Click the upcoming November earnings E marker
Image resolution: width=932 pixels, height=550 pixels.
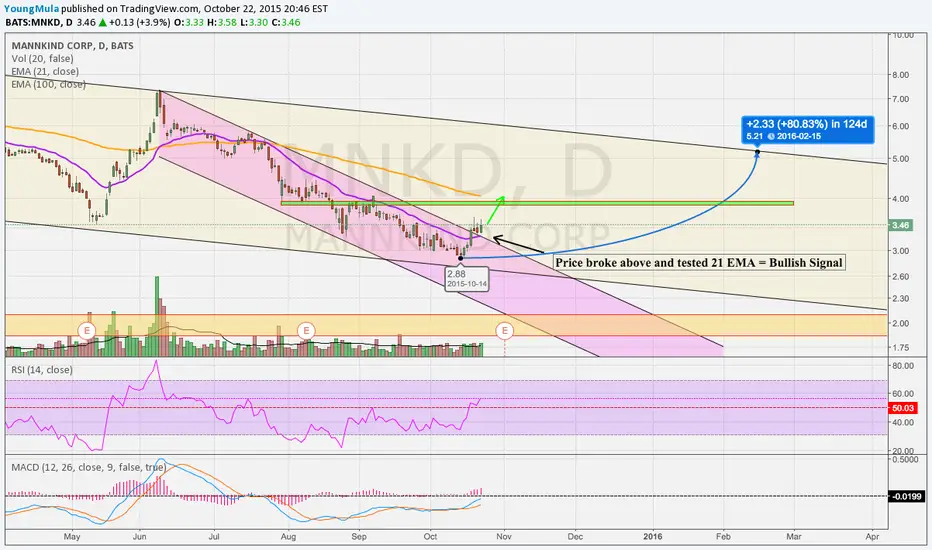505,330
